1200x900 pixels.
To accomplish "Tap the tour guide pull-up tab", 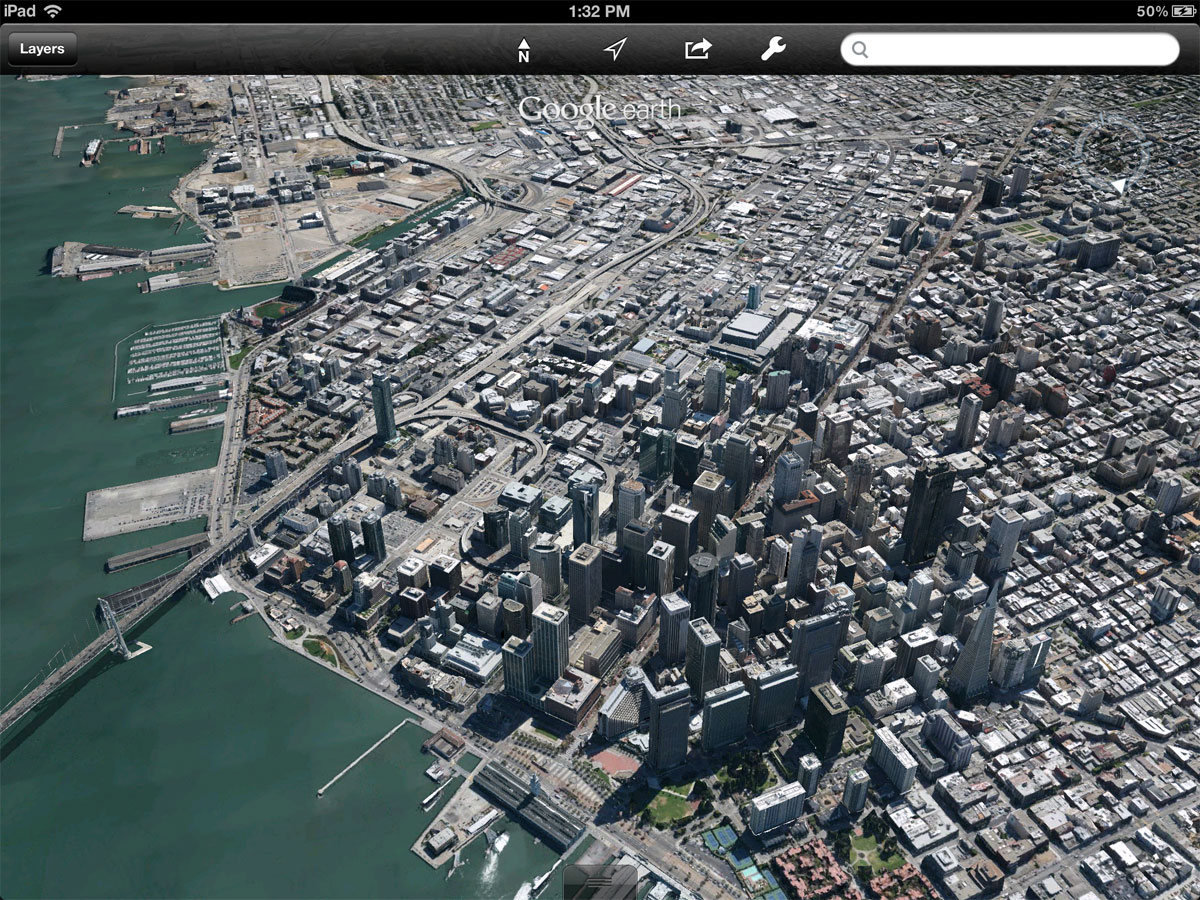I will click(x=600, y=882).
